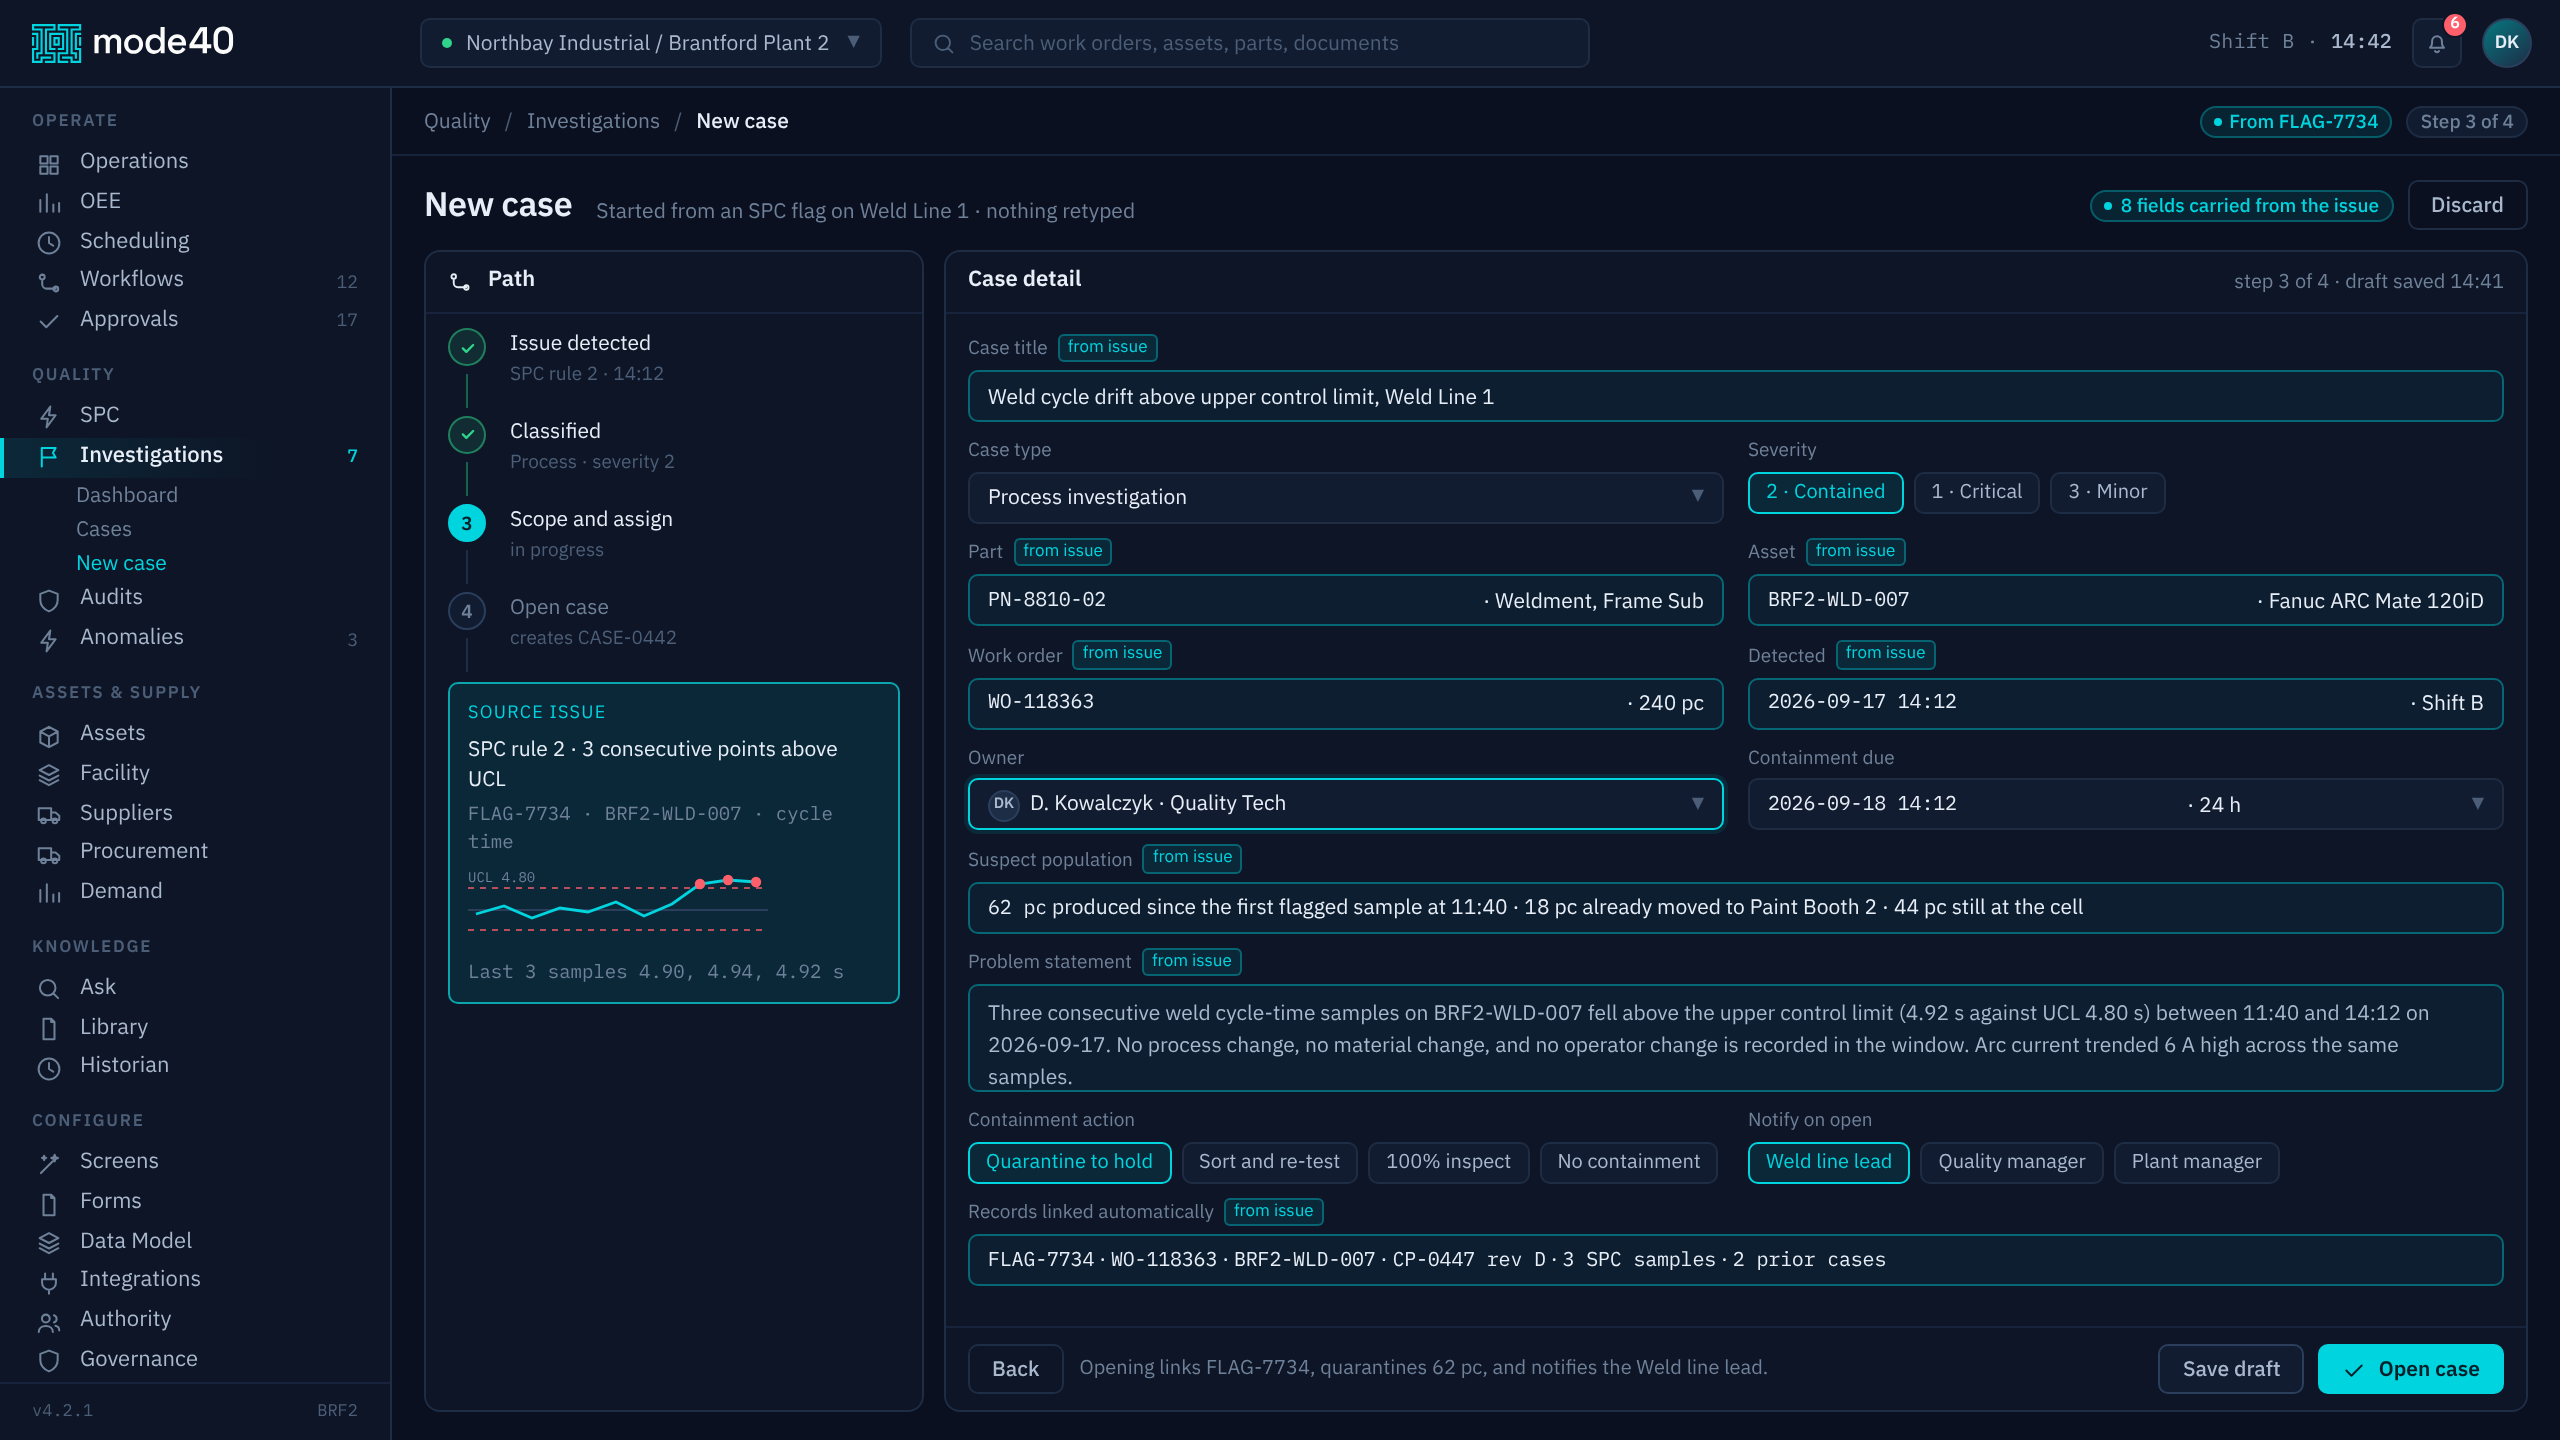
Task: Click the Case title input field
Action: click(x=1735, y=397)
